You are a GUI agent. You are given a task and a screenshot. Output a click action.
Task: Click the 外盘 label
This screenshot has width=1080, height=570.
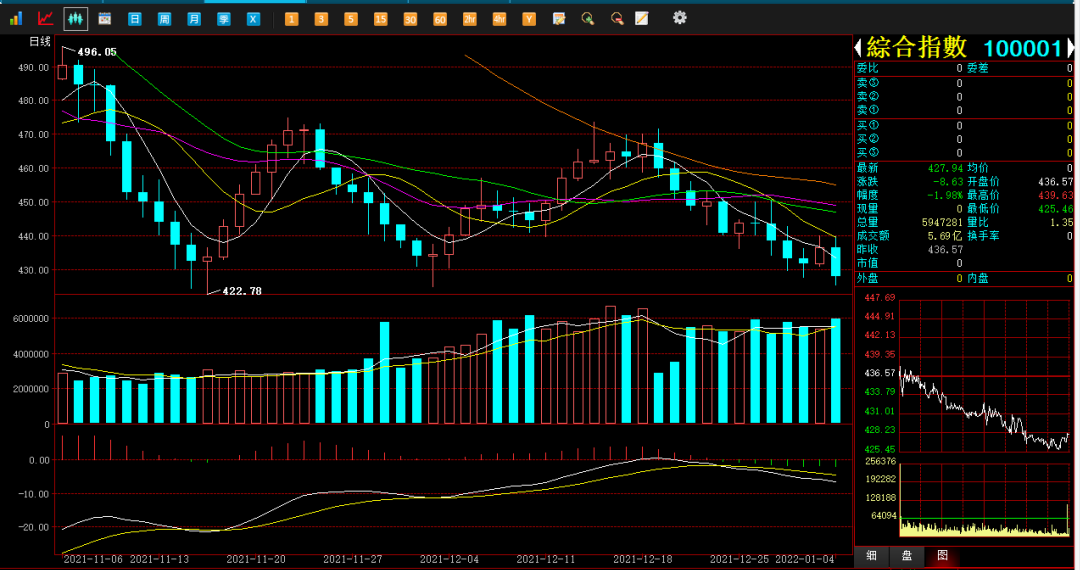pyautogui.click(x=867, y=279)
